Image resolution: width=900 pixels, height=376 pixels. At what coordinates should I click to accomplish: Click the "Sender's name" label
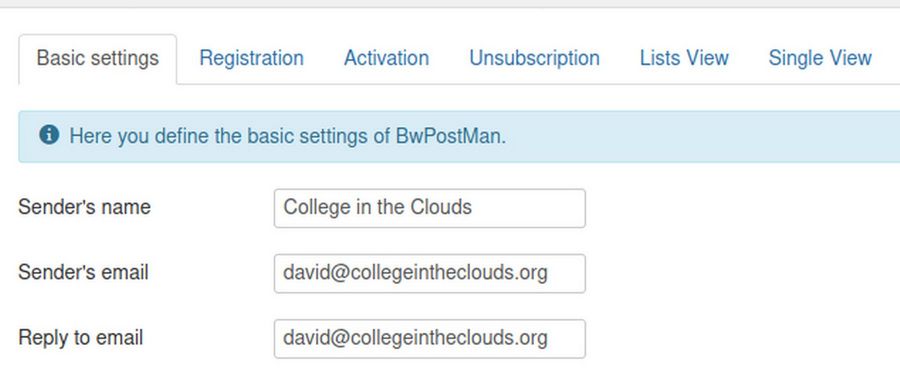(x=84, y=207)
